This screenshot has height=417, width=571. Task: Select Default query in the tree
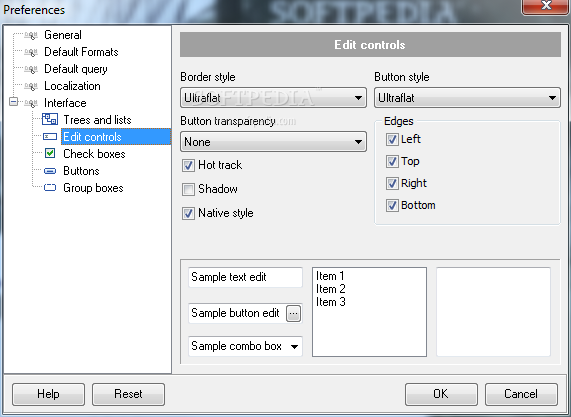(x=76, y=69)
